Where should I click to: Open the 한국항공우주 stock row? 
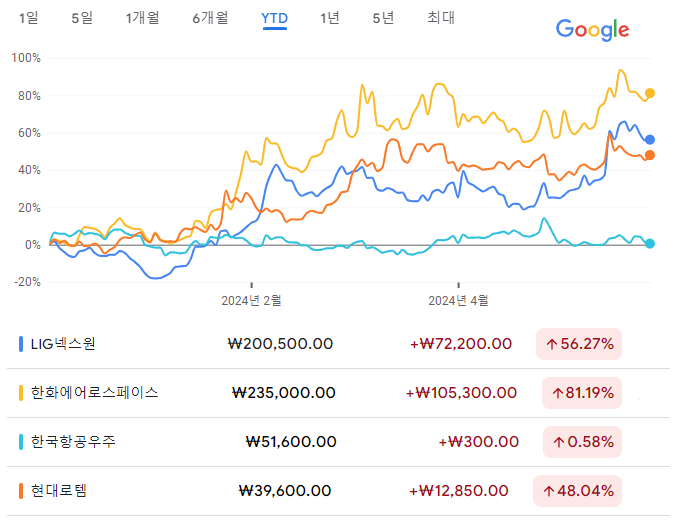click(x=338, y=442)
